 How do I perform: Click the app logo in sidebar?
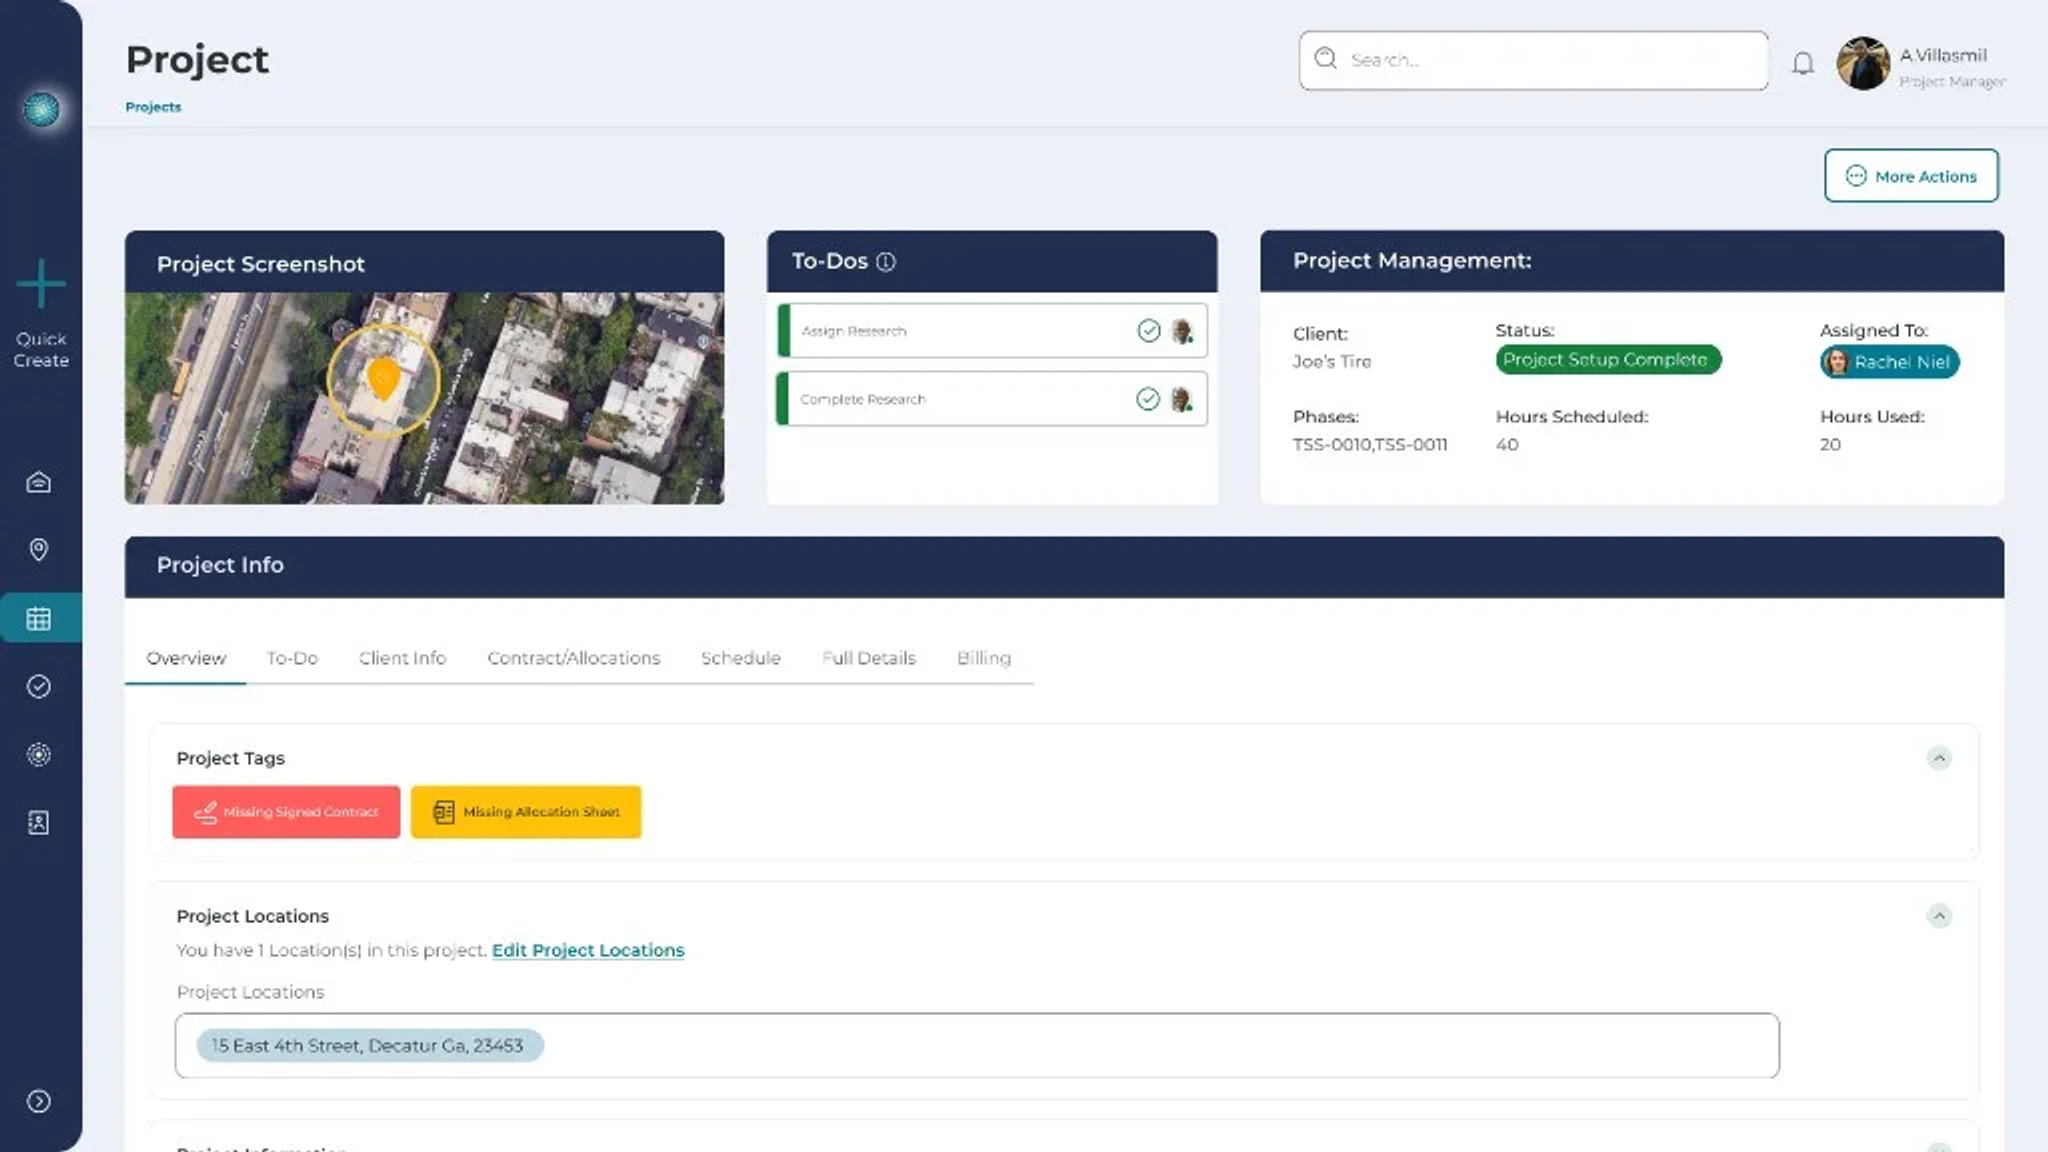point(41,109)
